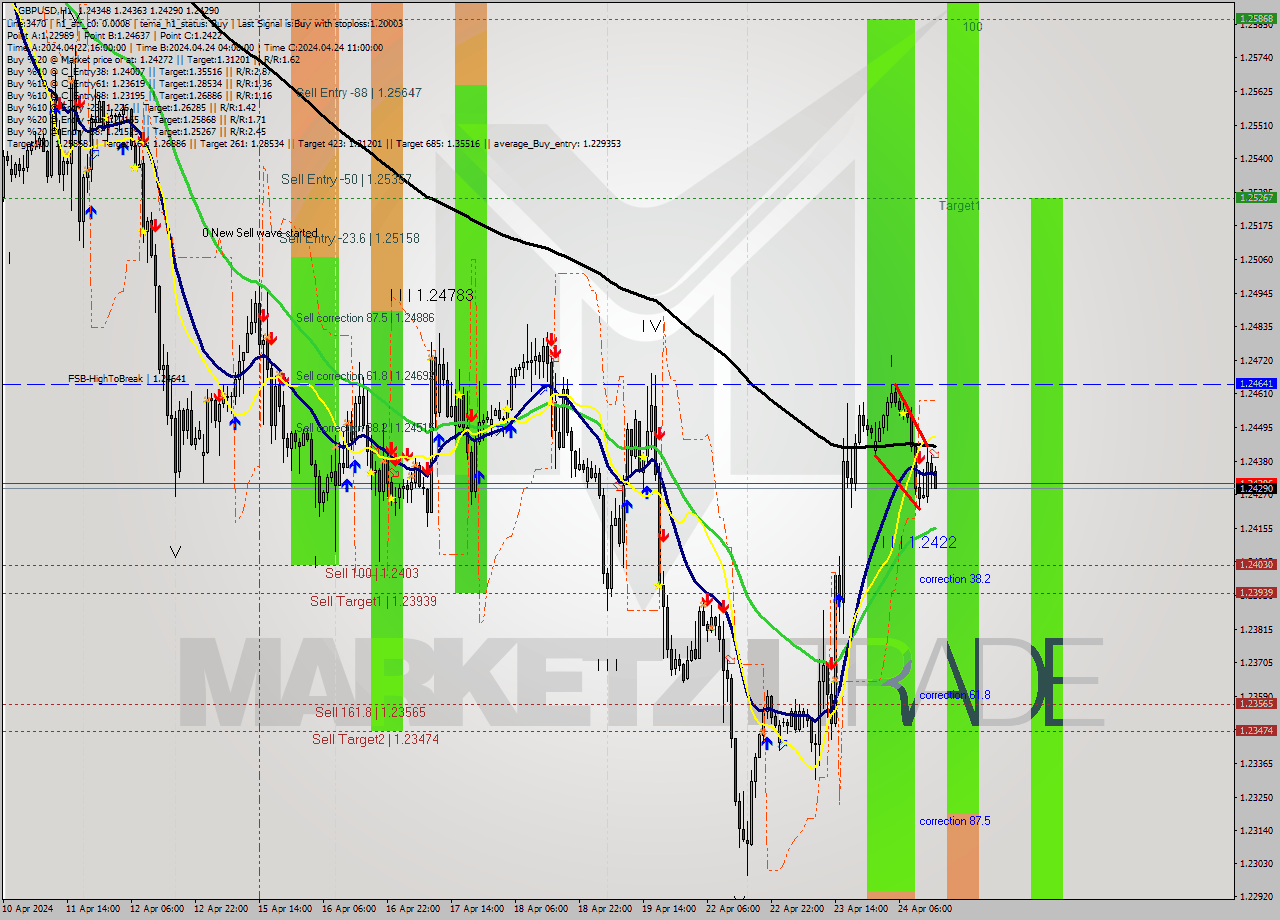Click the '17 Apr 14:00' date on the time axis
Viewport: 1280px width, 920px height.
(x=477, y=909)
